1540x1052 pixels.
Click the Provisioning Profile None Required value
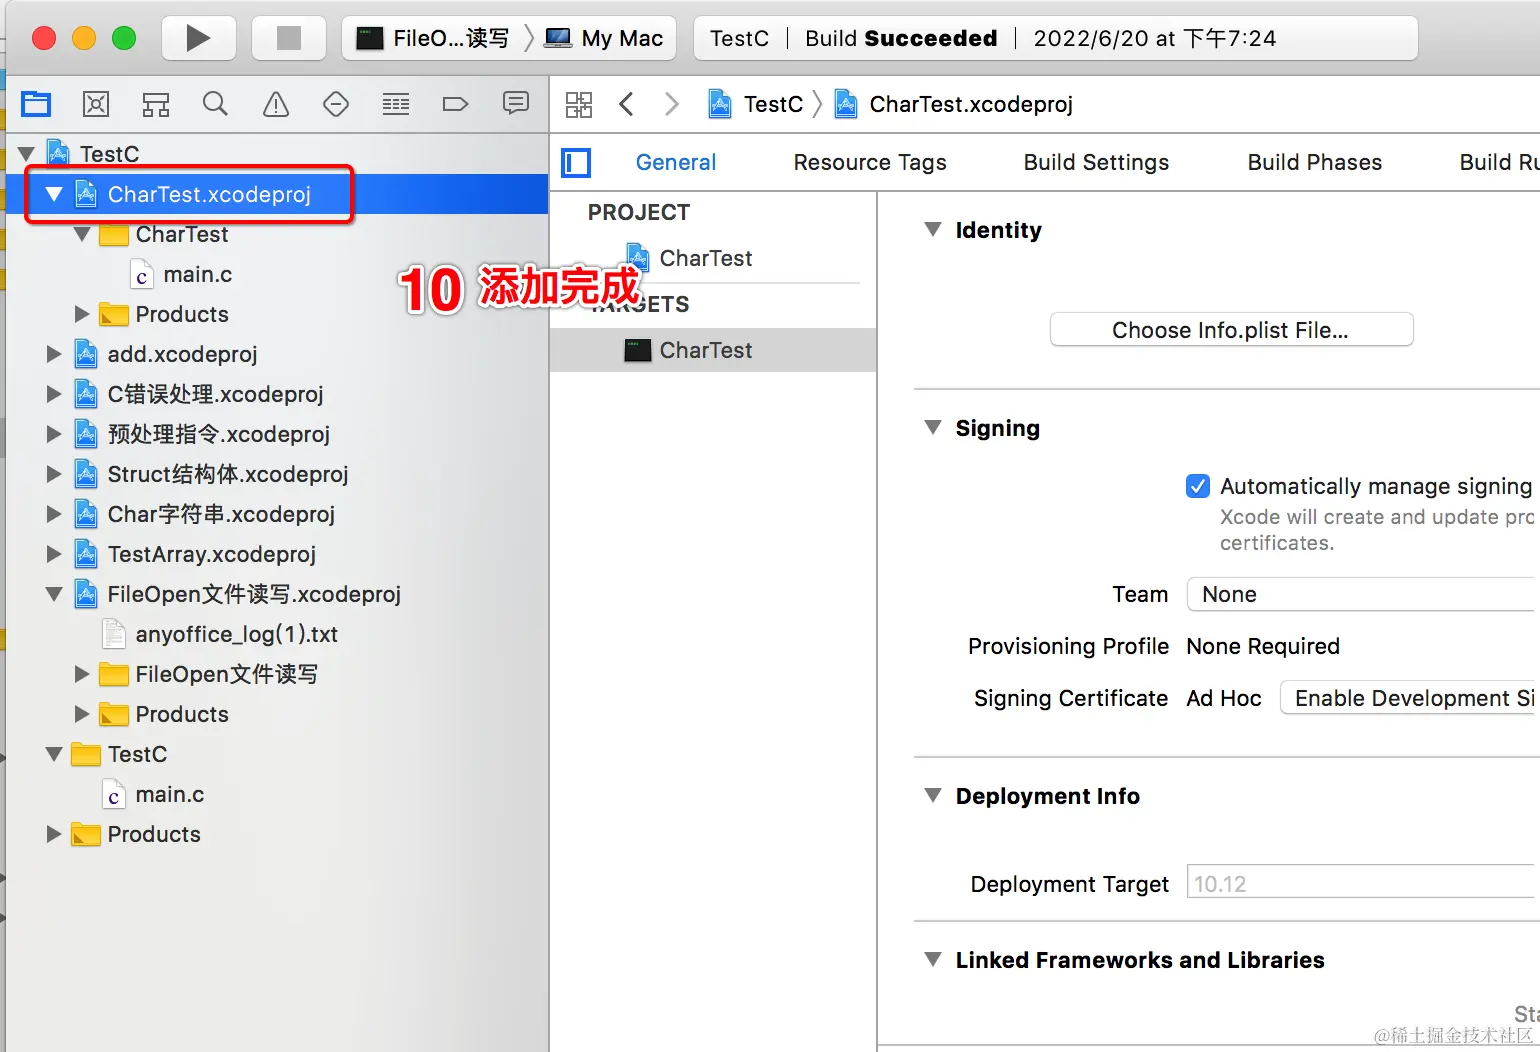1263,646
